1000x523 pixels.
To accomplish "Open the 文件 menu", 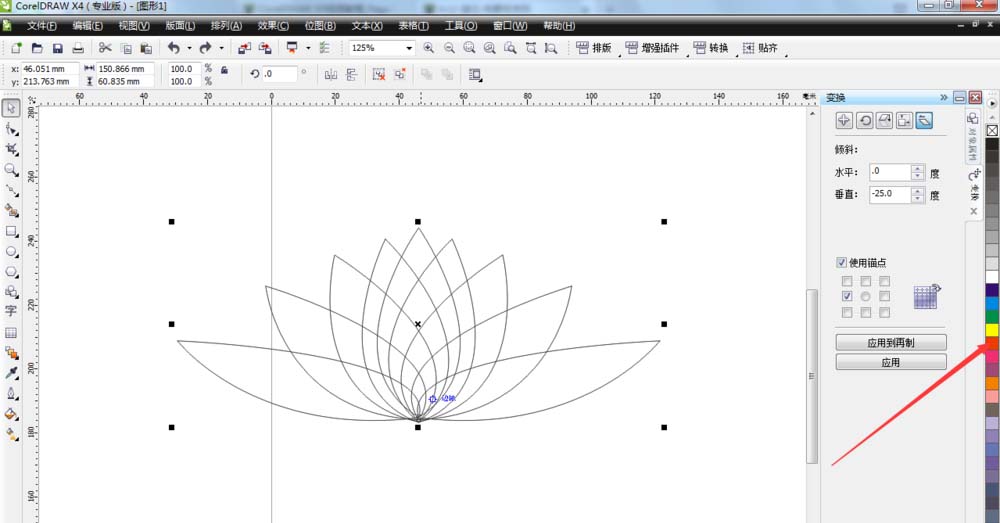I will (41, 26).
